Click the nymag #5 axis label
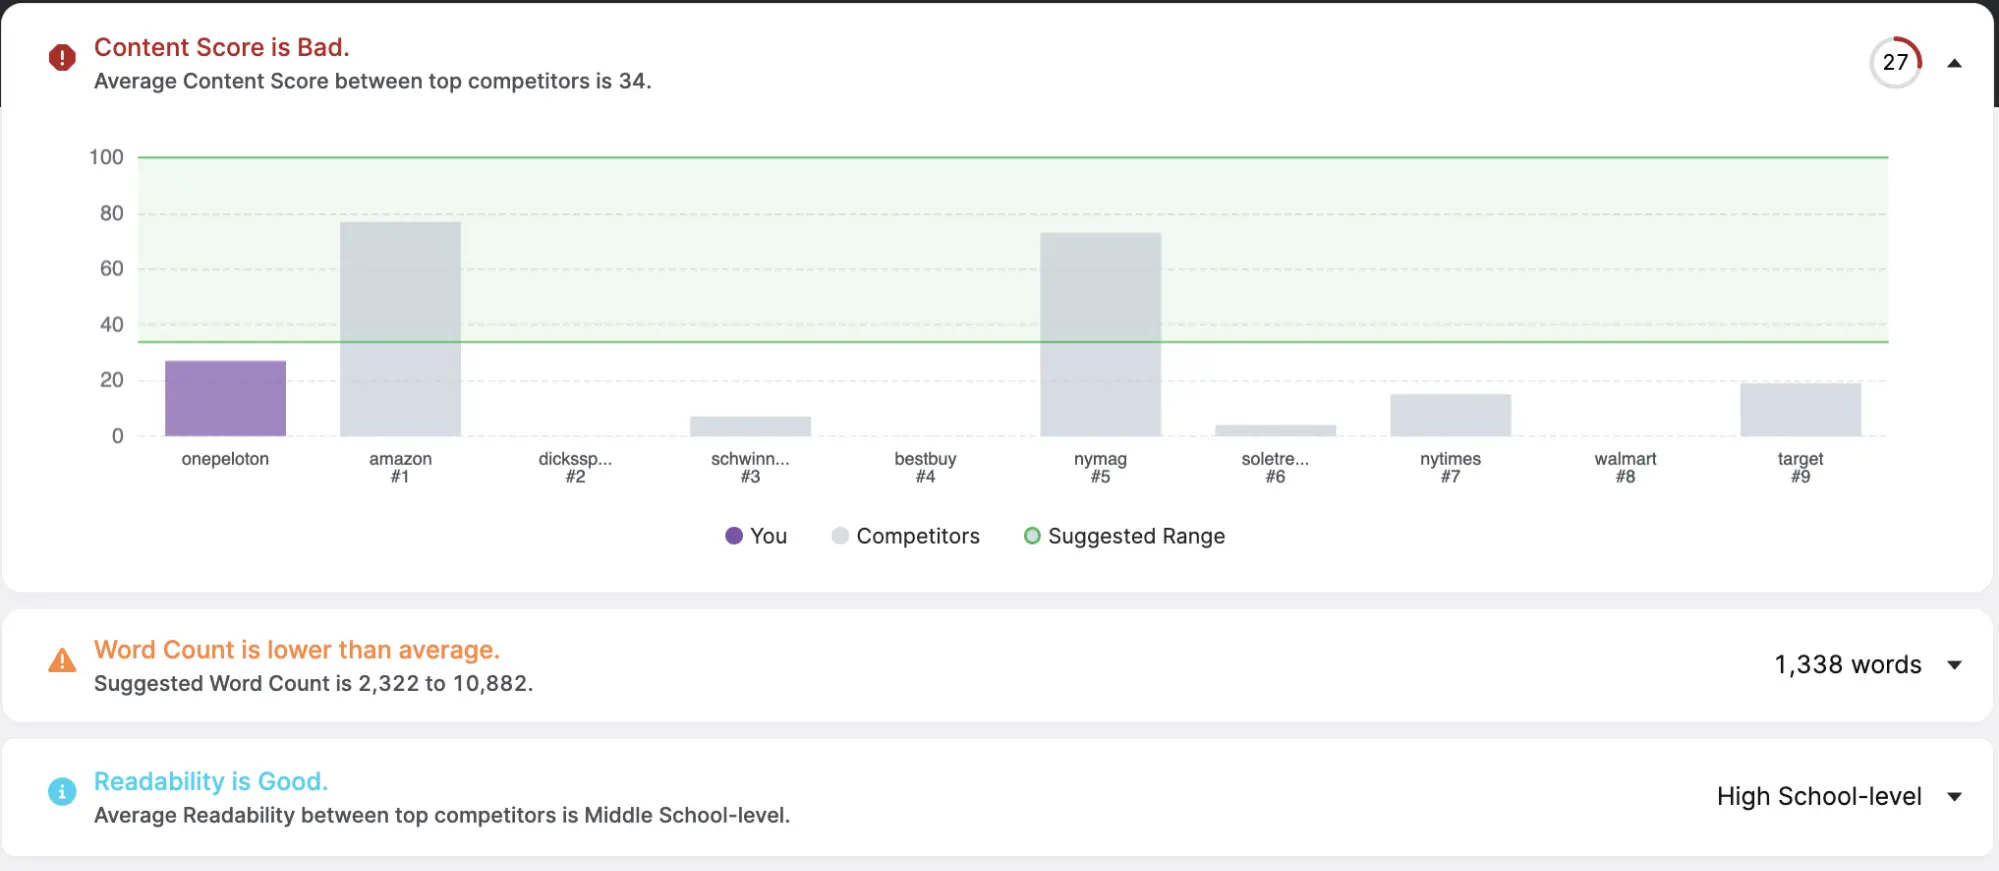 [x=1100, y=467]
